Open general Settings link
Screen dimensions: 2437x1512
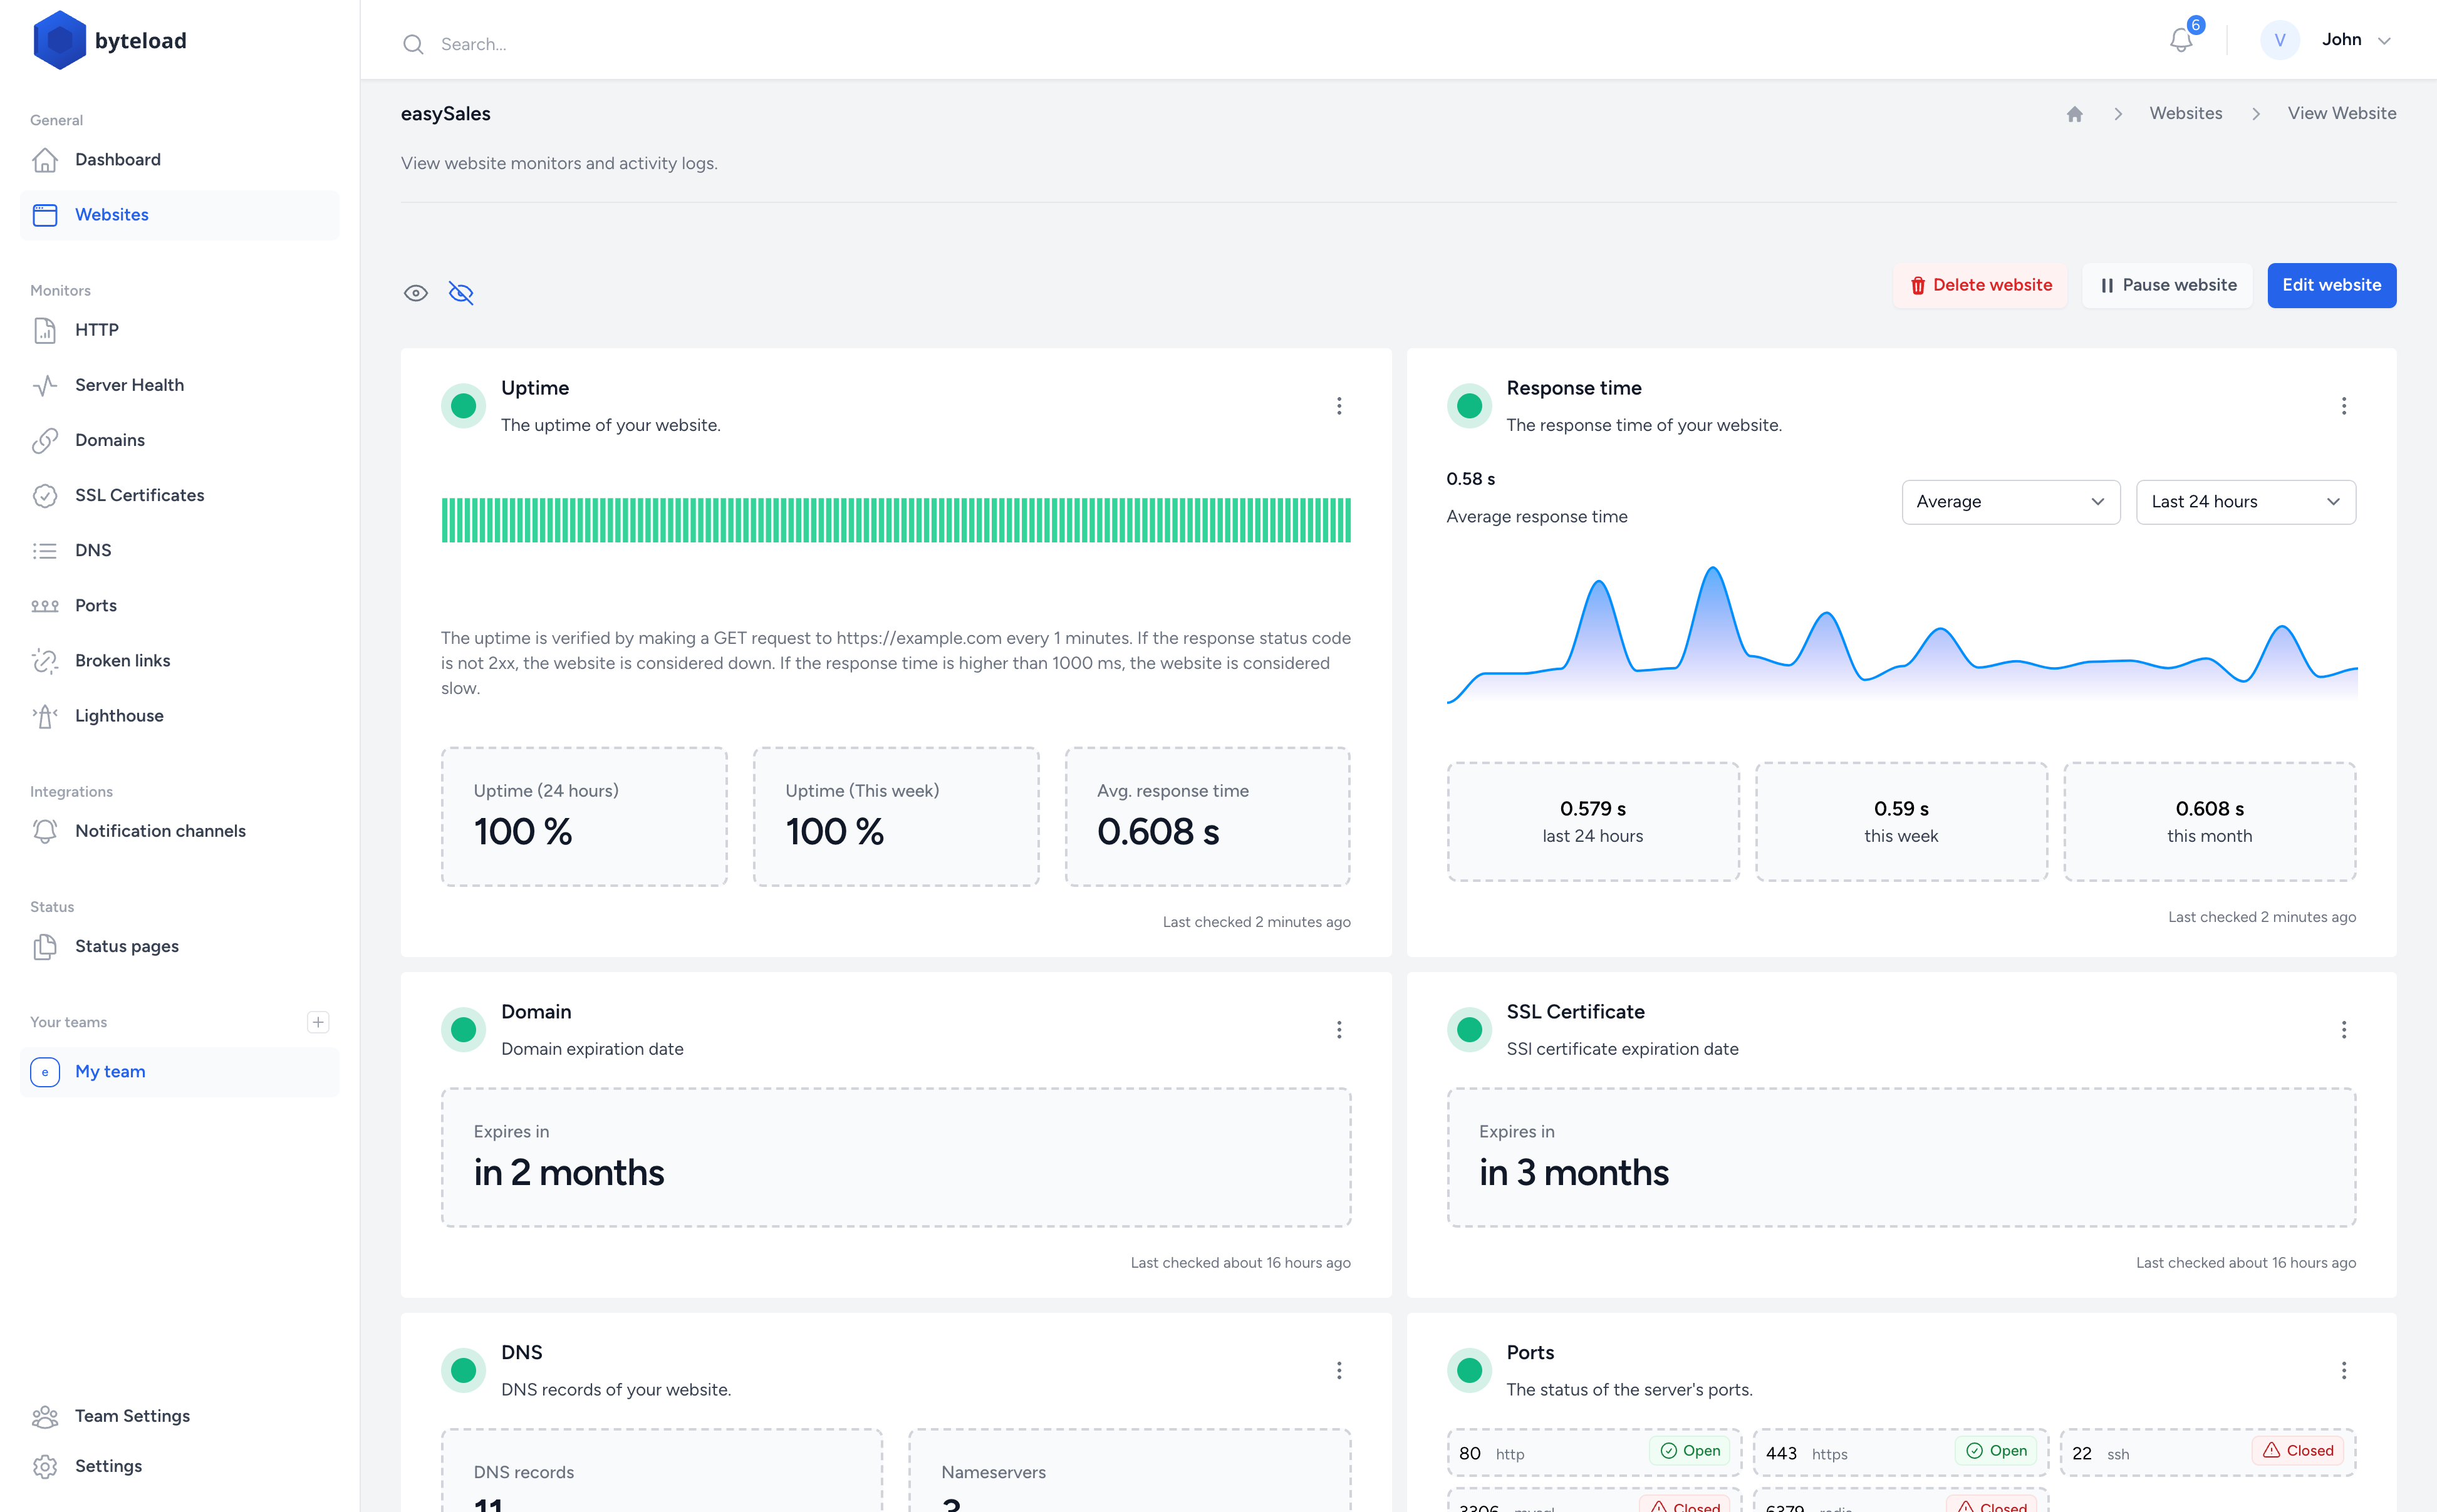(x=180, y=1466)
